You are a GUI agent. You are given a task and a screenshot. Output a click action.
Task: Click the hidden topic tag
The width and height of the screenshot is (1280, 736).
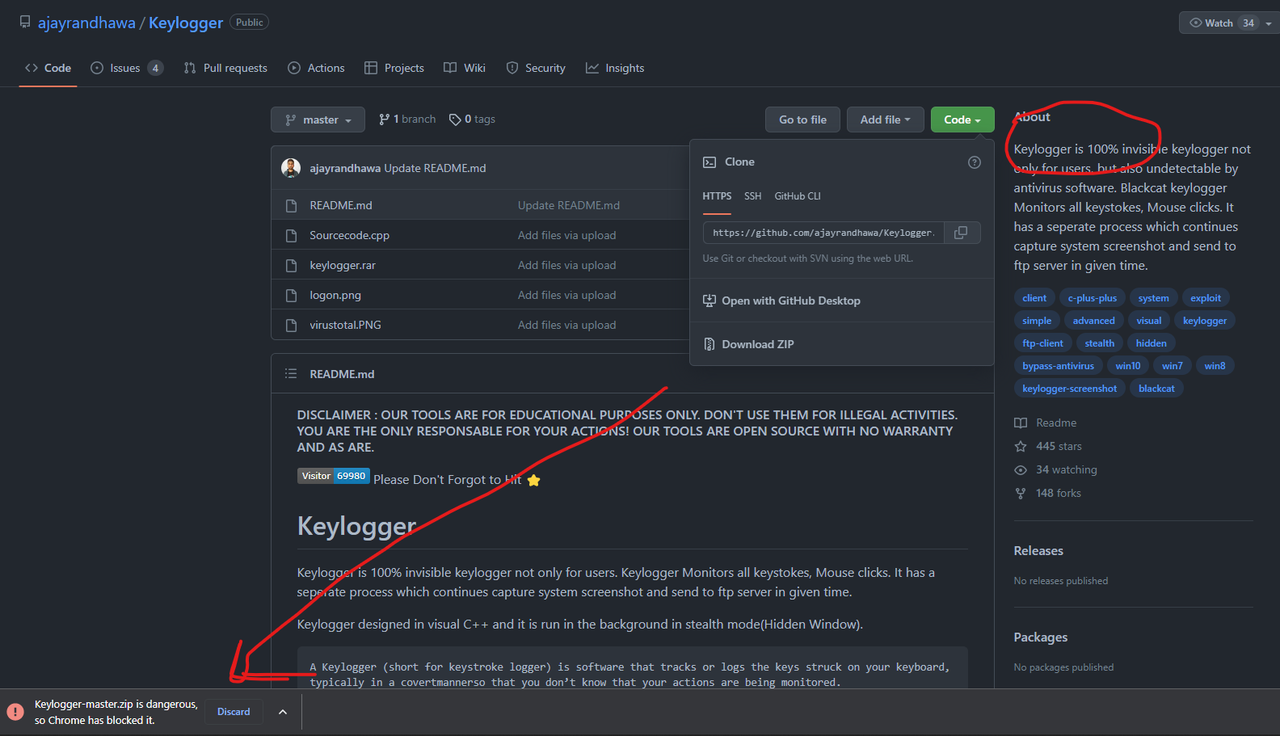pyautogui.click(x=1151, y=343)
